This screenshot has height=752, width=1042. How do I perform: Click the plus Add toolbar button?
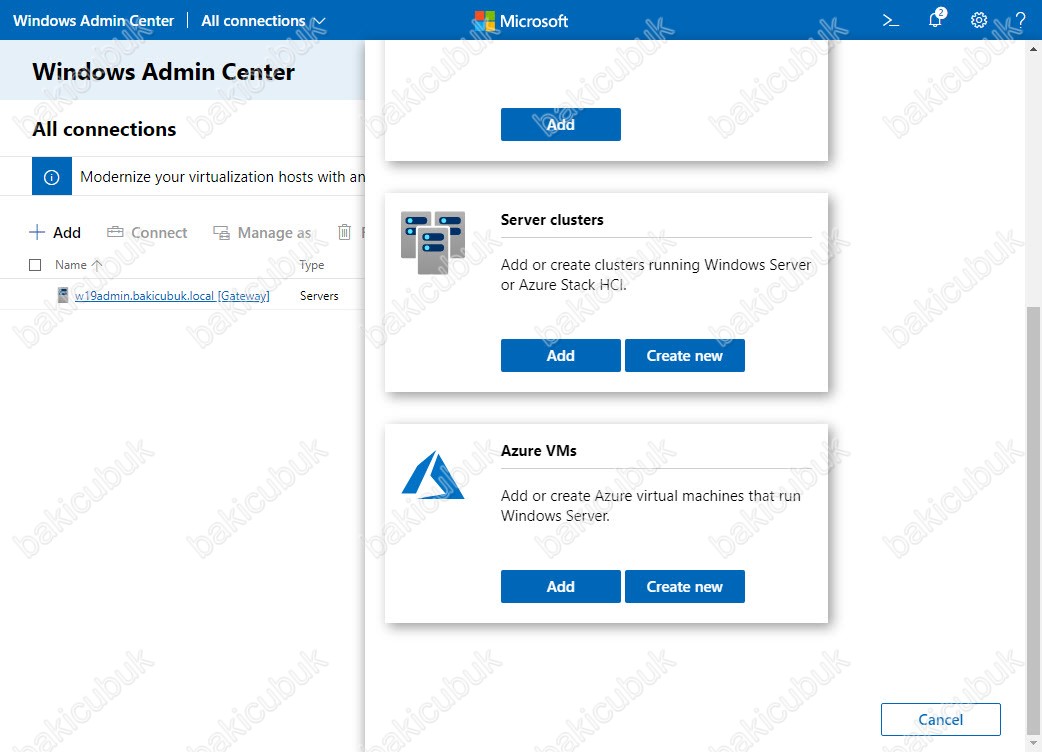click(x=55, y=233)
